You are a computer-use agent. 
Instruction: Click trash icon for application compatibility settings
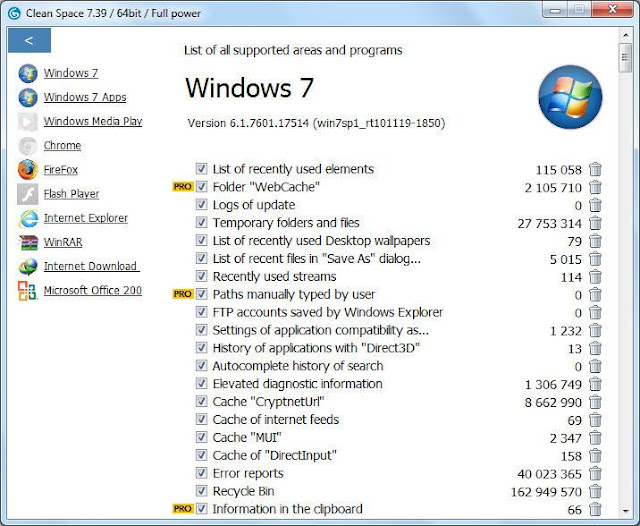point(596,331)
